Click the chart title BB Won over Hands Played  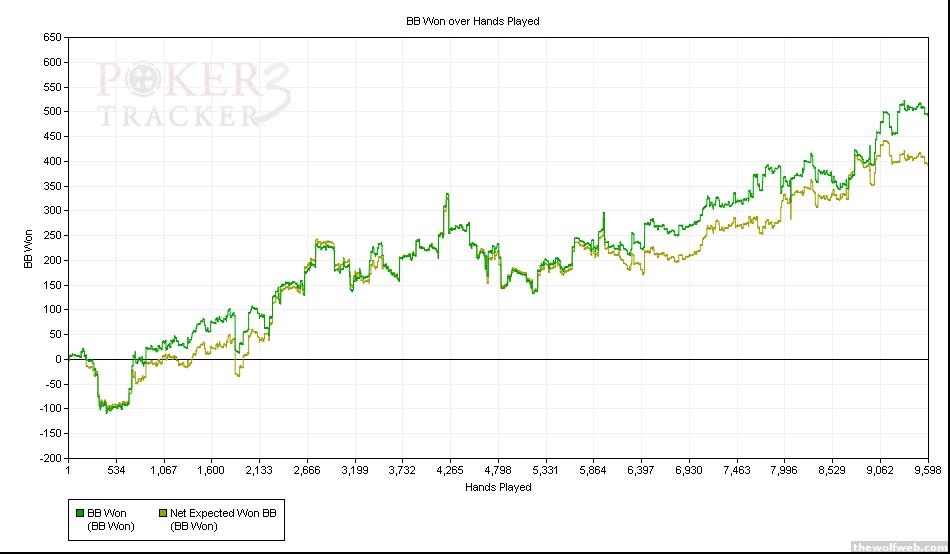click(473, 21)
